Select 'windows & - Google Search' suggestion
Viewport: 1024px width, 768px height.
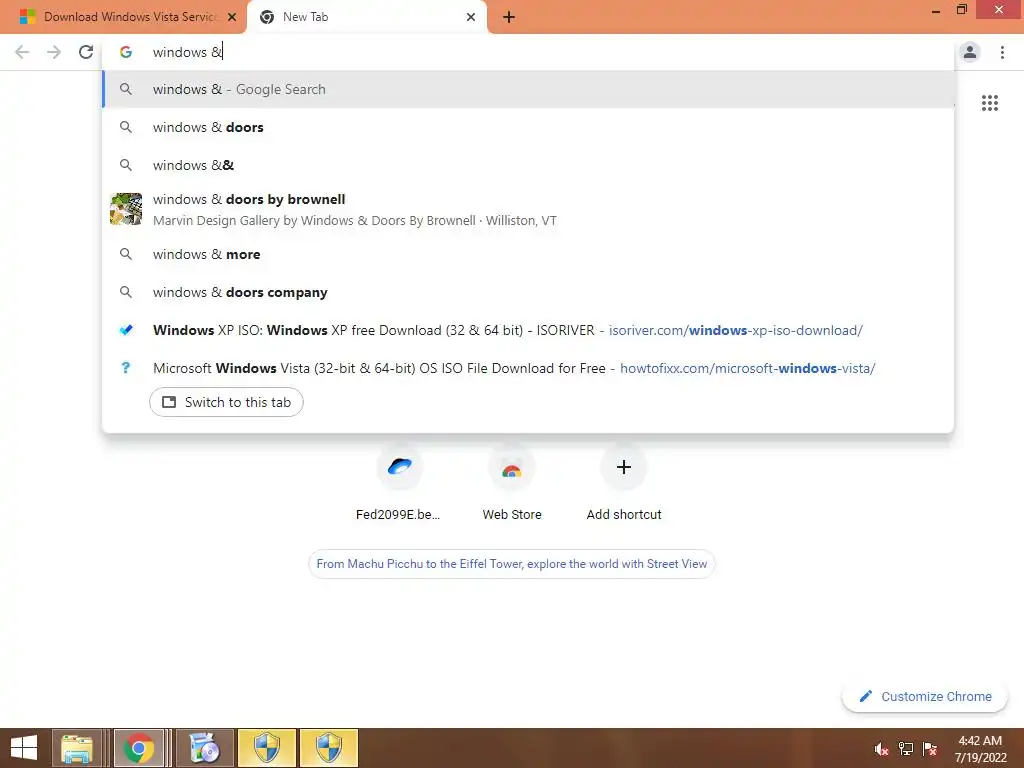(x=528, y=89)
